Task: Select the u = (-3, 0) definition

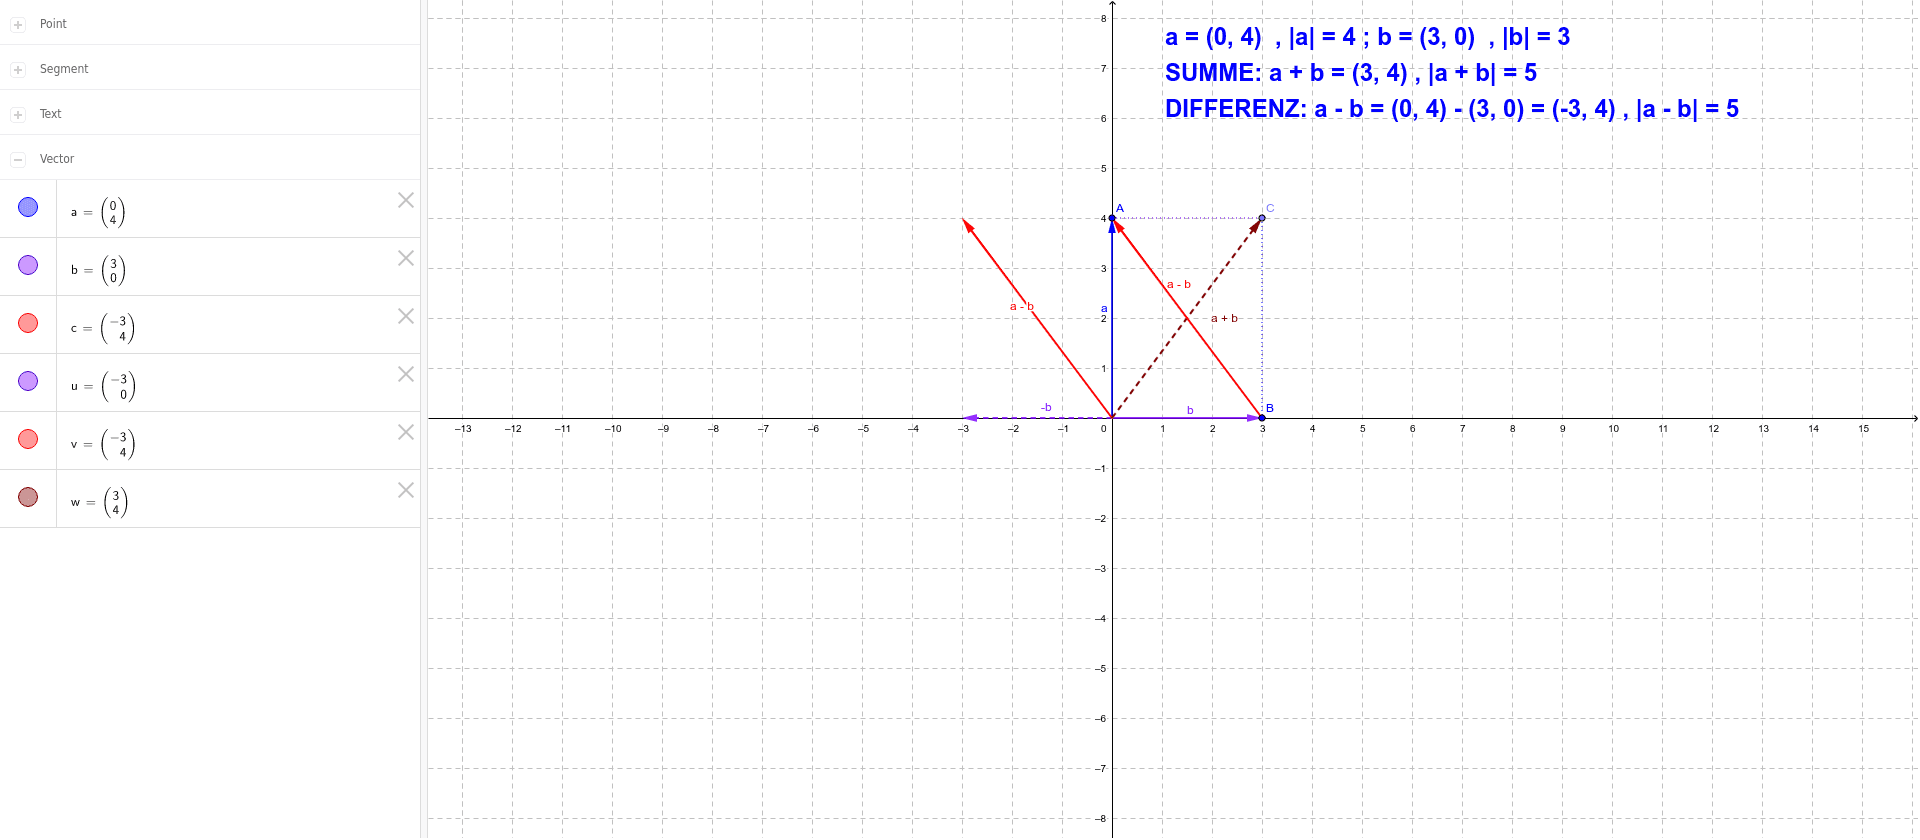Action: (102, 386)
